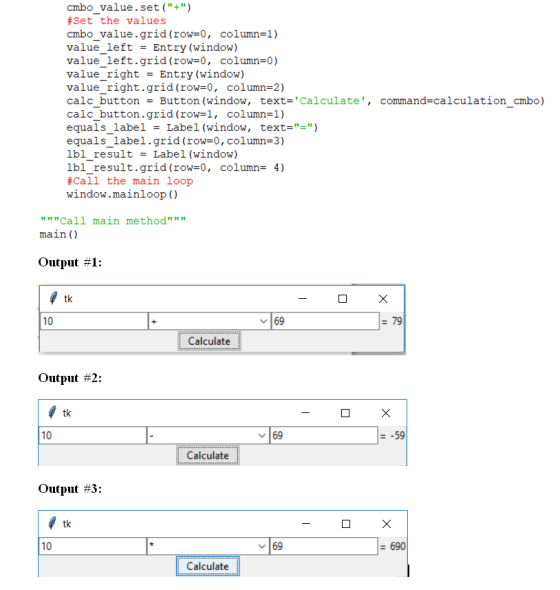Click result label -59 in Output #2

(397, 436)
